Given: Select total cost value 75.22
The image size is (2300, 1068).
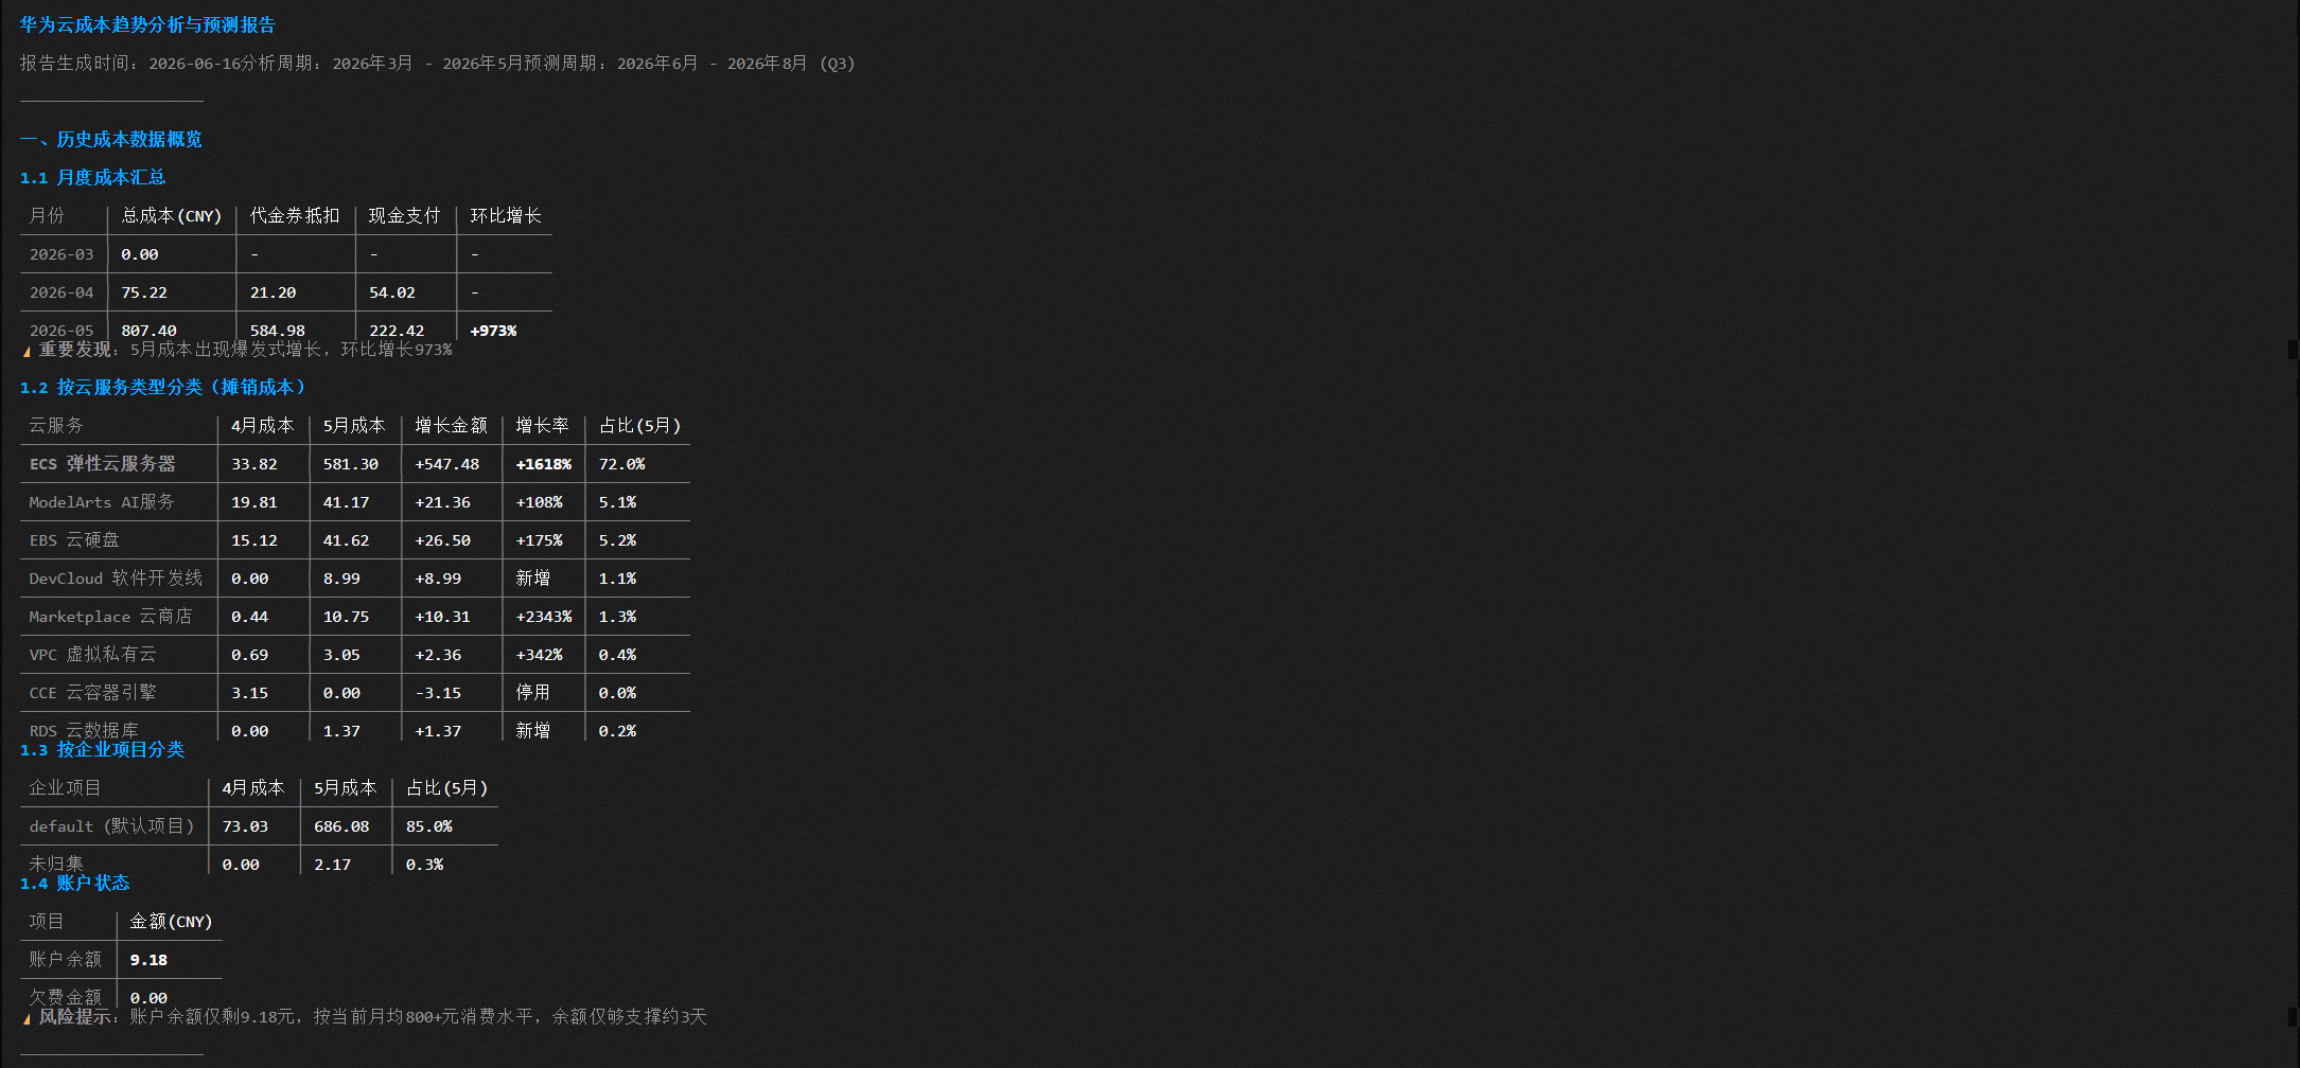Looking at the screenshot, I should (x=144, y=292).
